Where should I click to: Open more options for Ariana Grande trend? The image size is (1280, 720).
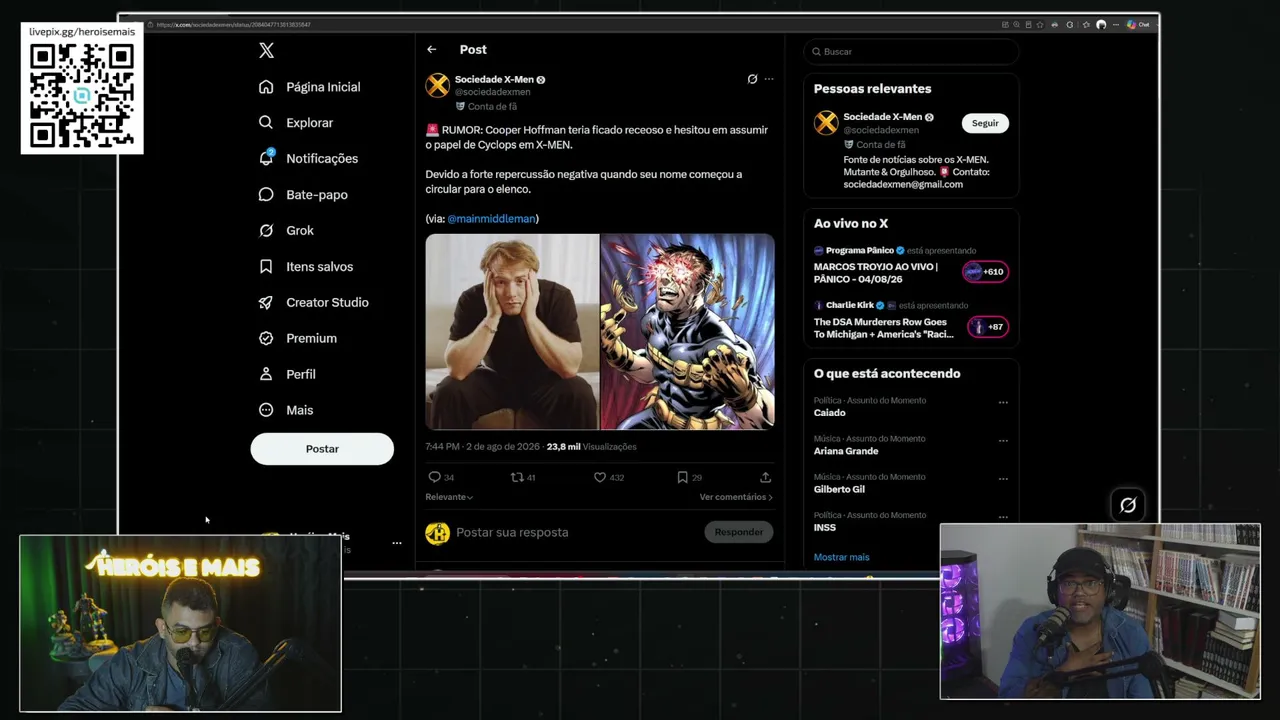click(x=1003, y=440)
